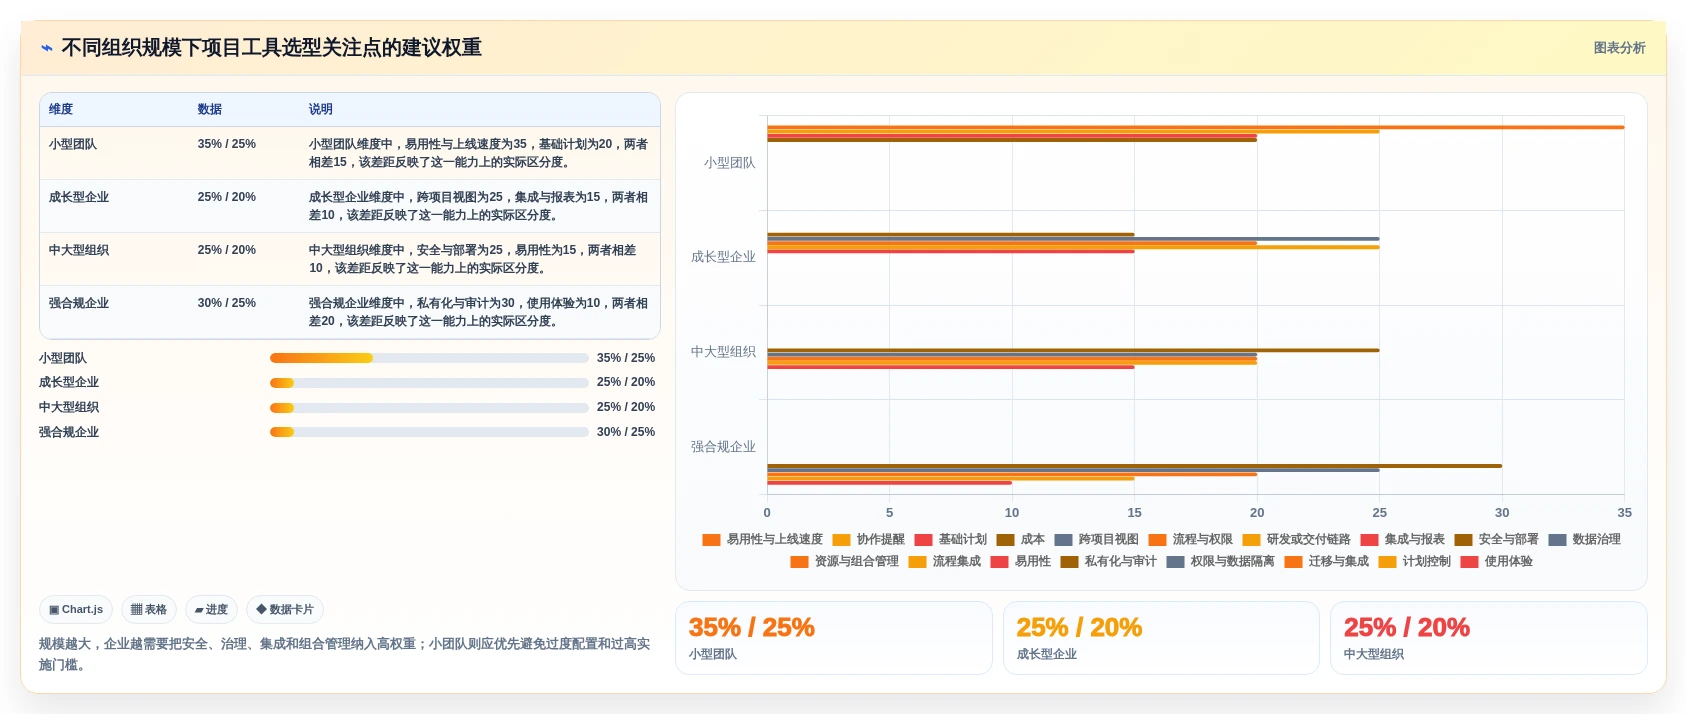The image size is (1687, 714).
Task: Select the Chart.js tag chip
Action: (x=76, y=609)
